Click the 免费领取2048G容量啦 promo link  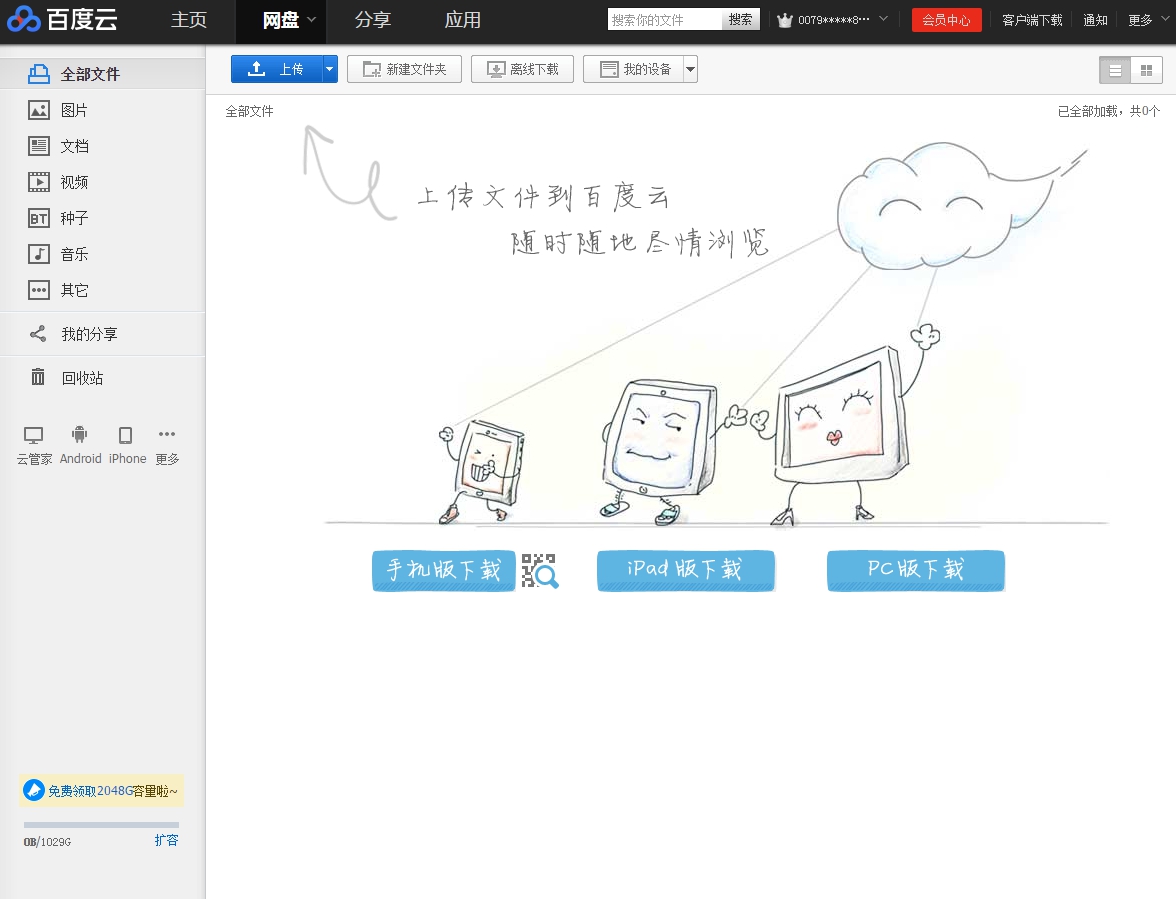tap(113, 791)
